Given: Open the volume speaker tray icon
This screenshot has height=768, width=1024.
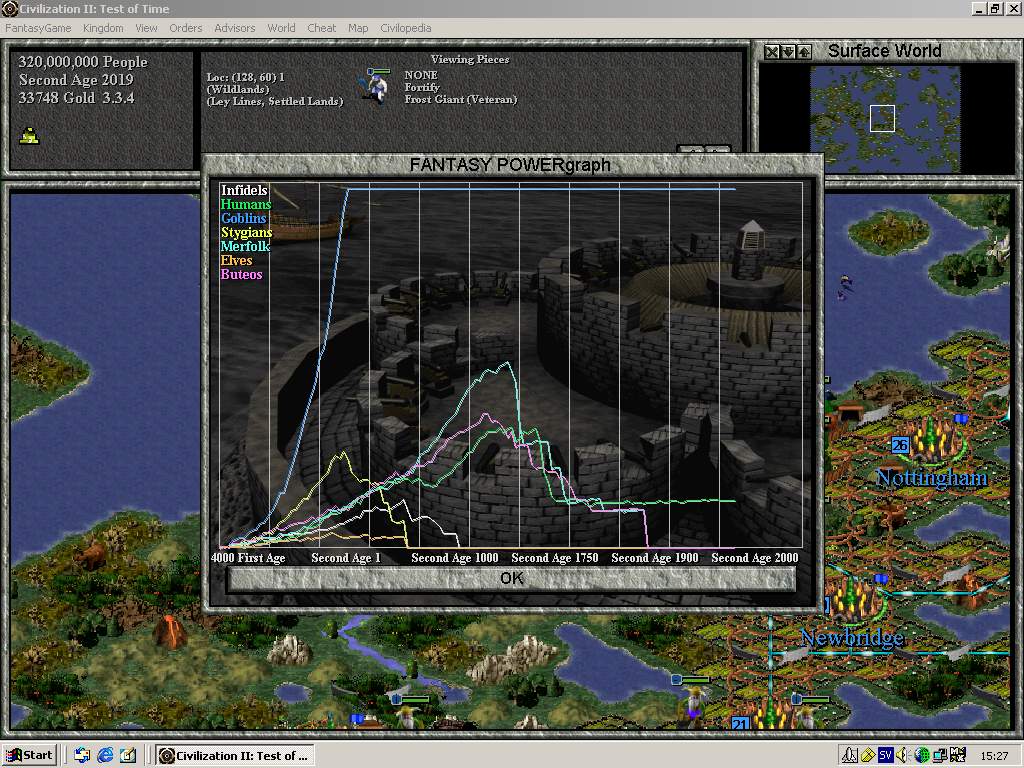Looking at the screenshot, I should (903, 756).
